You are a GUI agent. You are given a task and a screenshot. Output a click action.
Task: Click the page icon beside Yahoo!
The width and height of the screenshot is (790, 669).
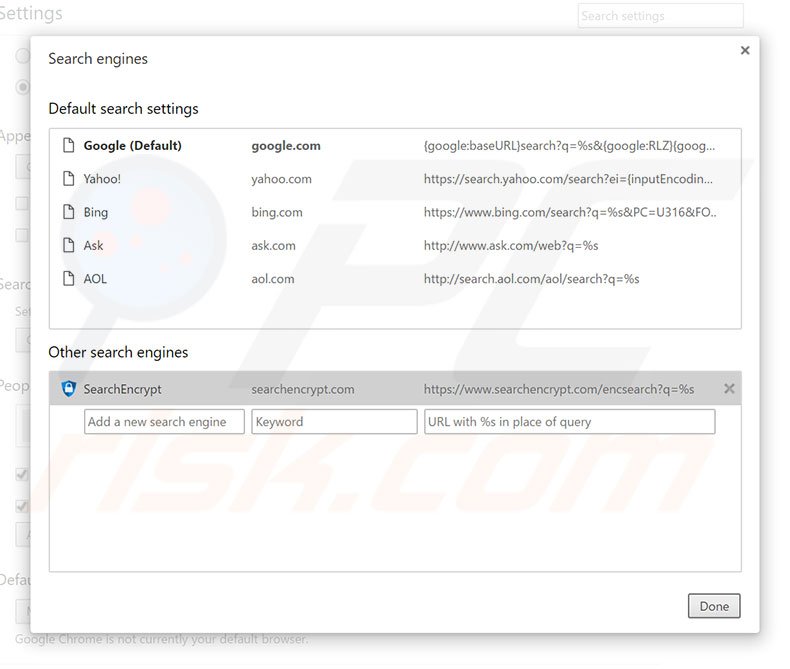(69, 178)
